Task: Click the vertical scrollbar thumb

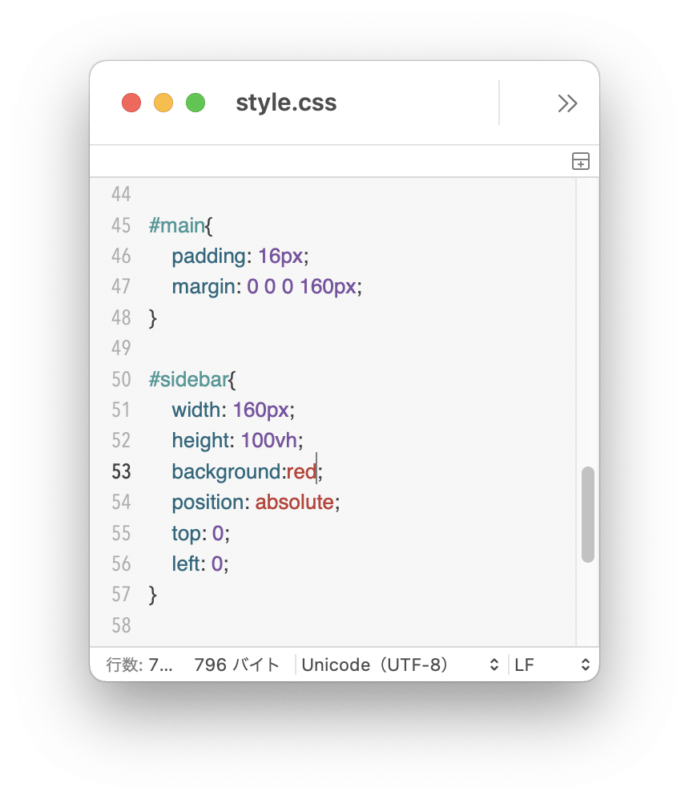Action: click(587, 514)
